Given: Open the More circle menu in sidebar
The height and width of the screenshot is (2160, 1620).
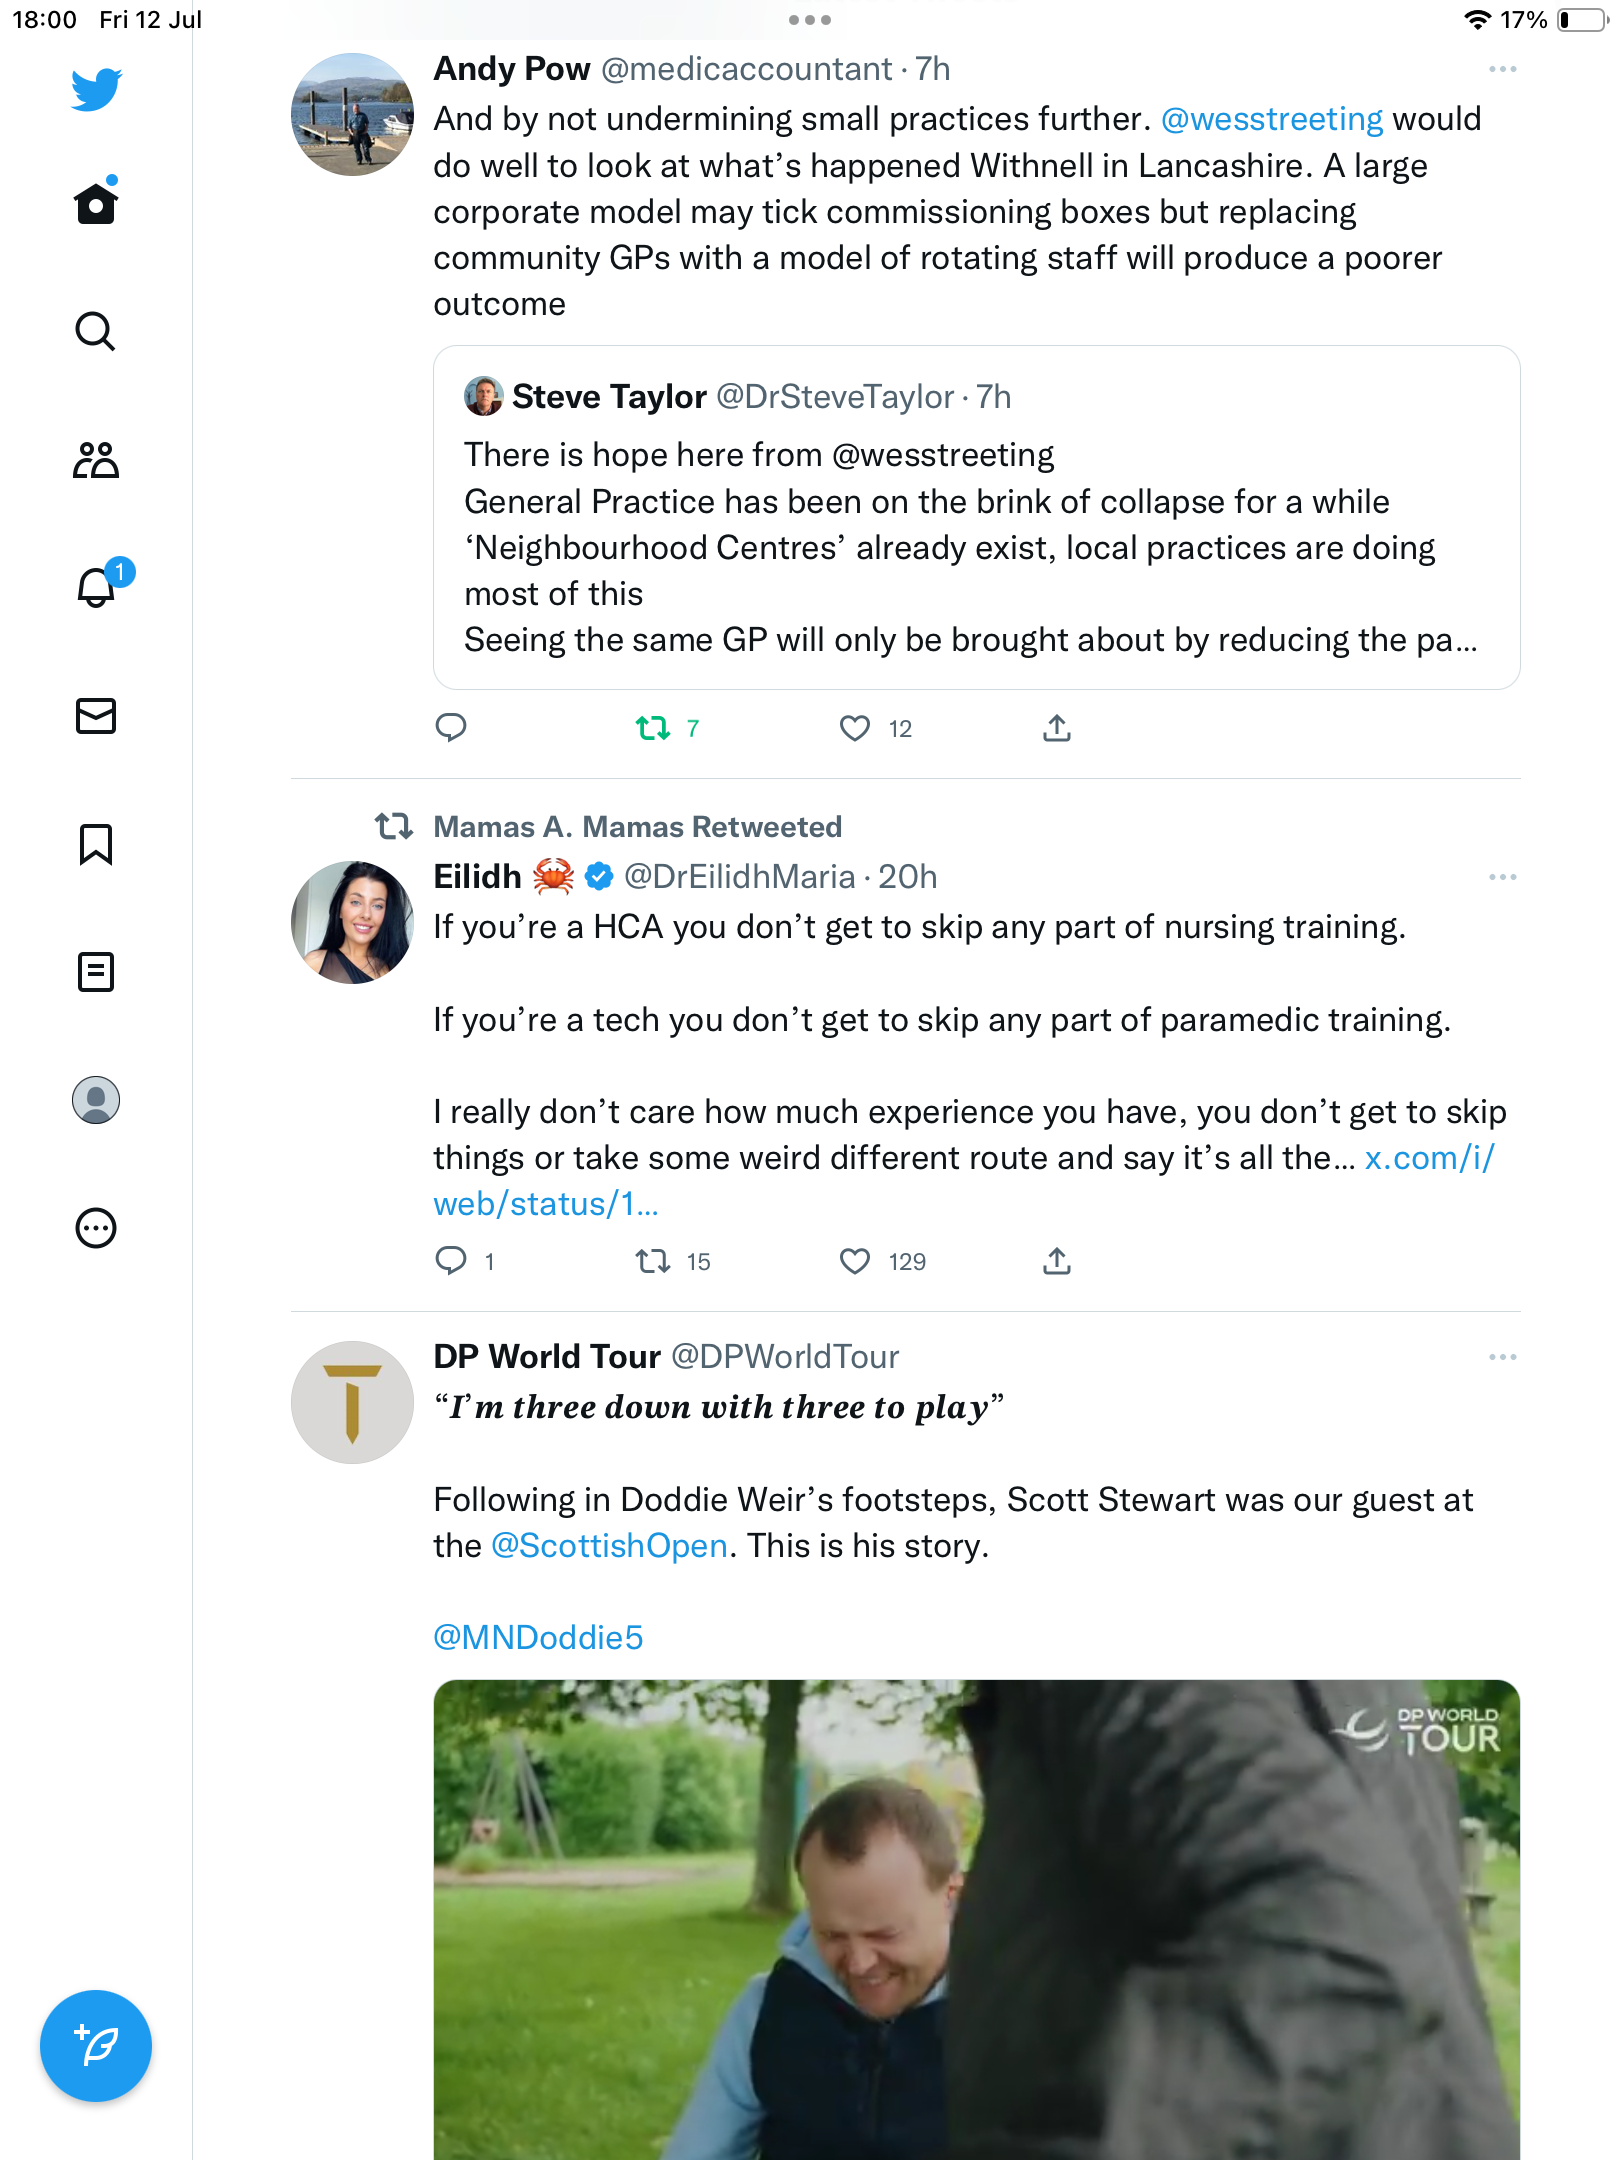Looking at the screenshot, I should (x=96, y=1228).
